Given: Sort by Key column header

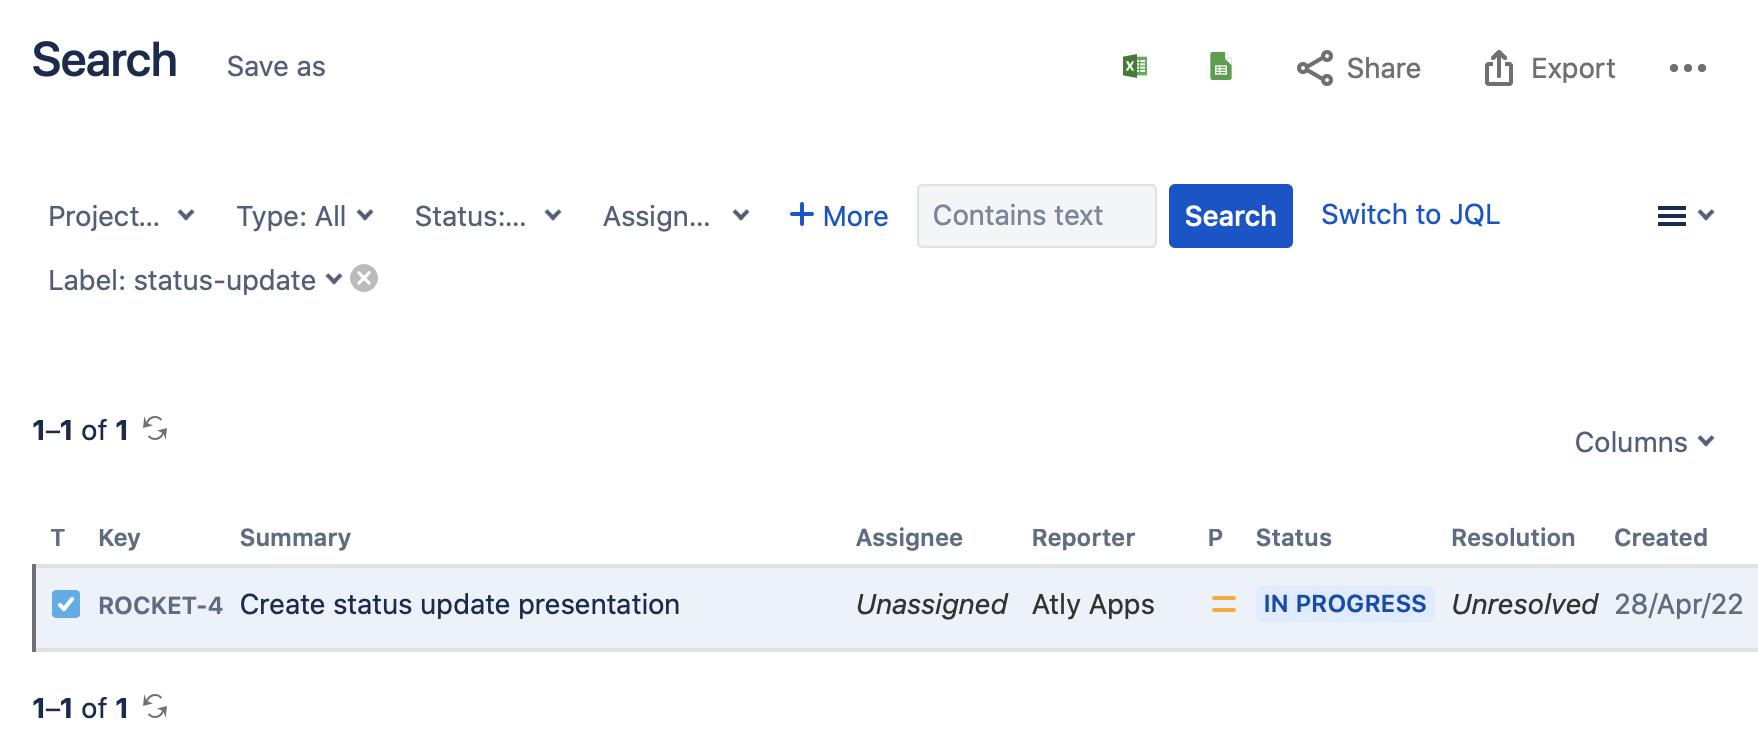Looking at the screenshot, I should tap(119, 538).
